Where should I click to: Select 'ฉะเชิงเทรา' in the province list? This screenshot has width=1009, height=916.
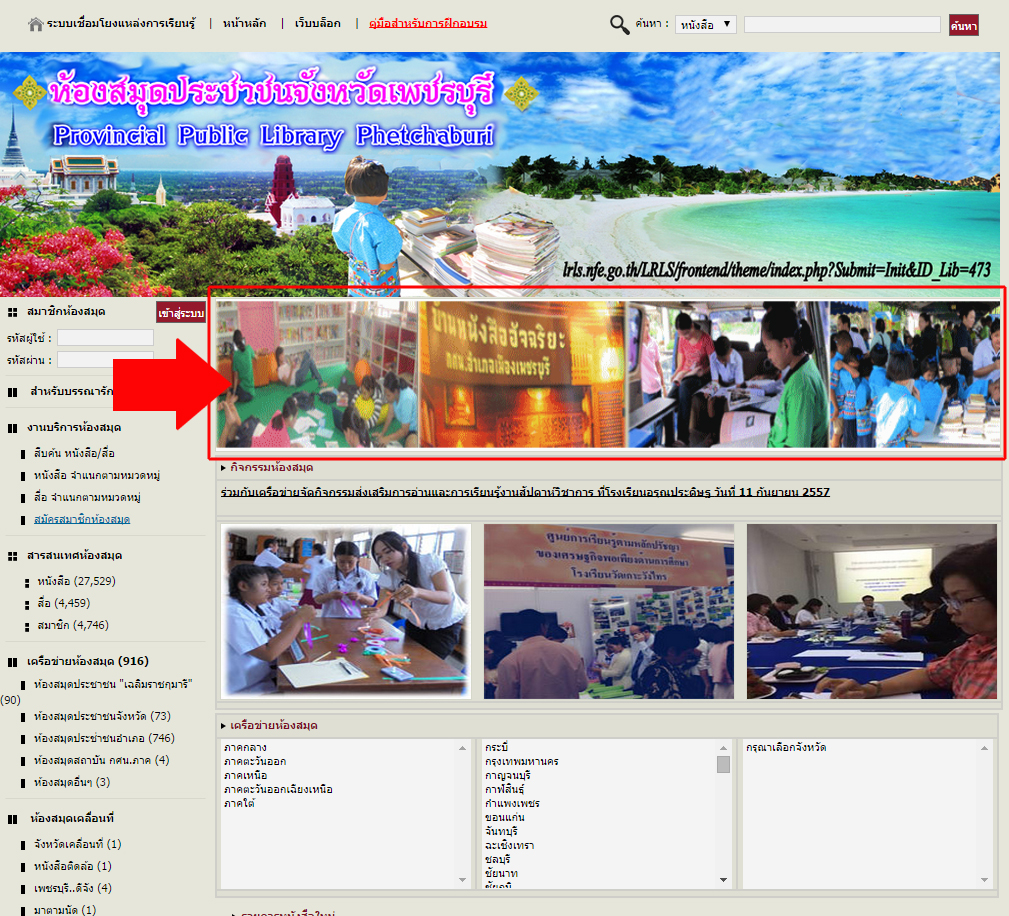click(x=510, y=846)
